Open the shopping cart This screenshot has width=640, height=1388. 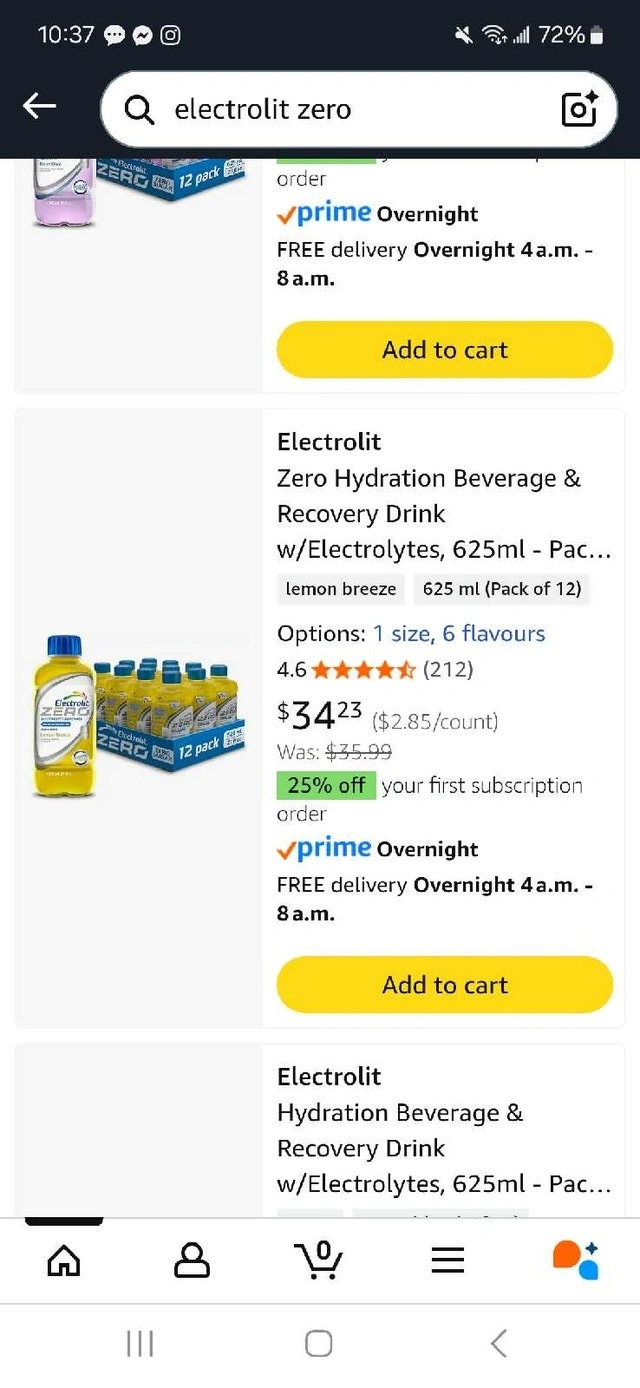320,1260
